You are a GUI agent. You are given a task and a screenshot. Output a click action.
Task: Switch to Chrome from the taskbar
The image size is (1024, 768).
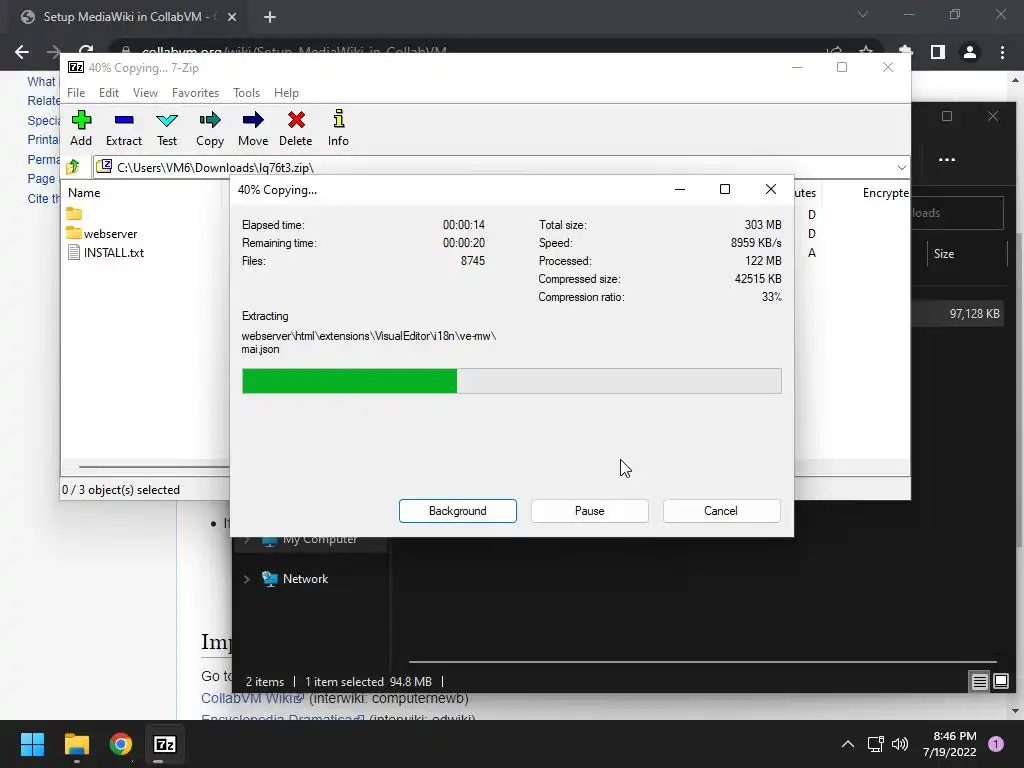[121, 744]
